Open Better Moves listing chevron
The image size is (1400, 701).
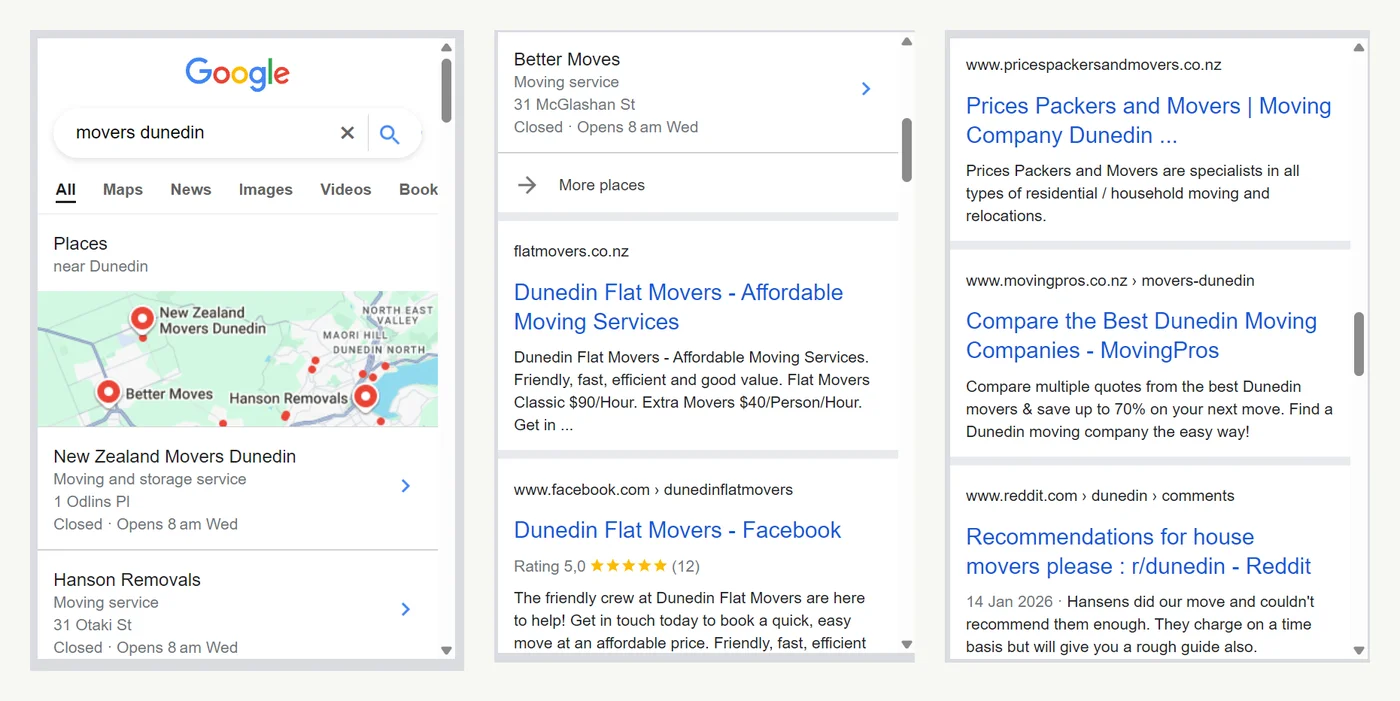click(x=866, y=89)
